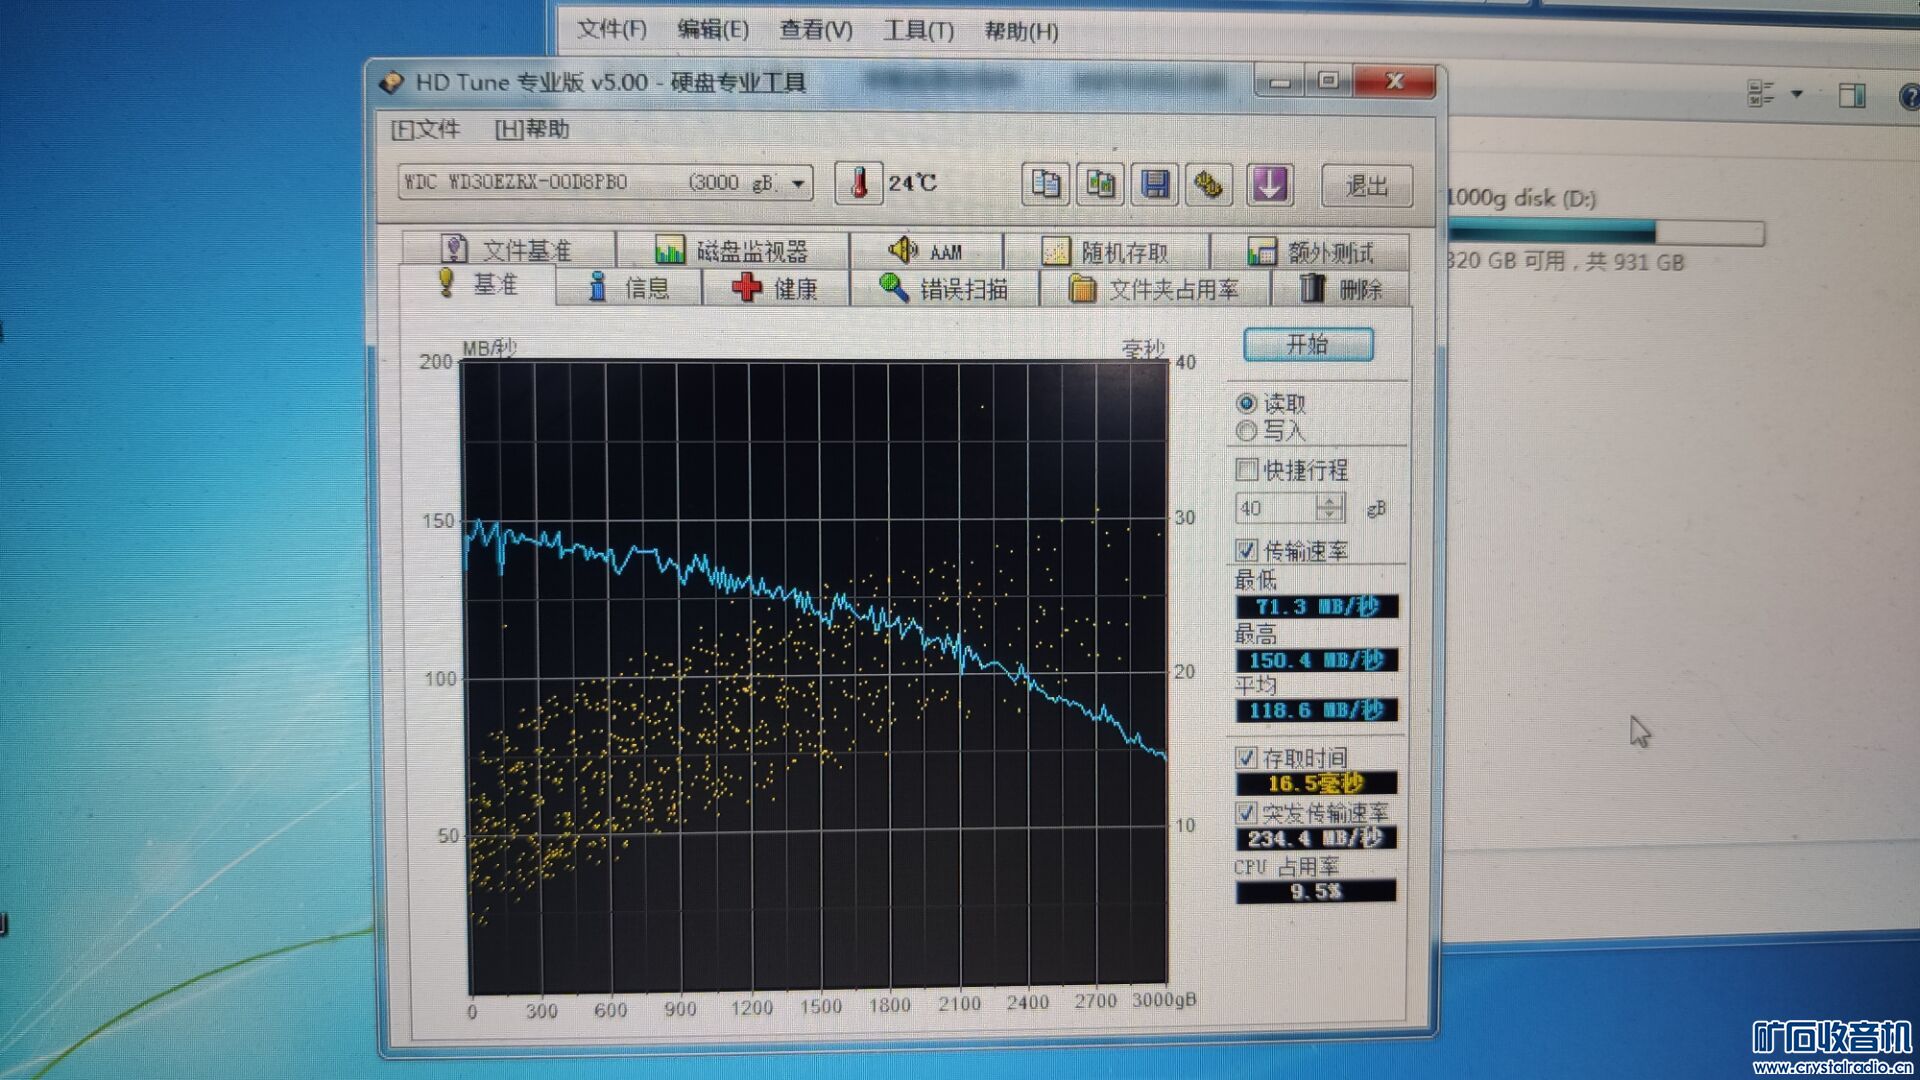1920x1080 pixels.
Task: Click the 退出 exit button
Action: (x=1366, y=186)
